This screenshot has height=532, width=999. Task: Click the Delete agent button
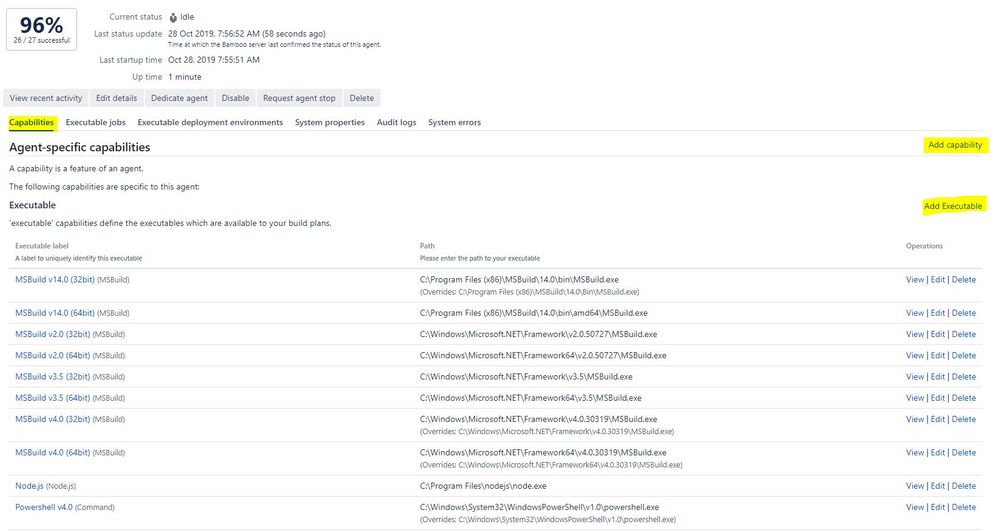click(361, 98)
